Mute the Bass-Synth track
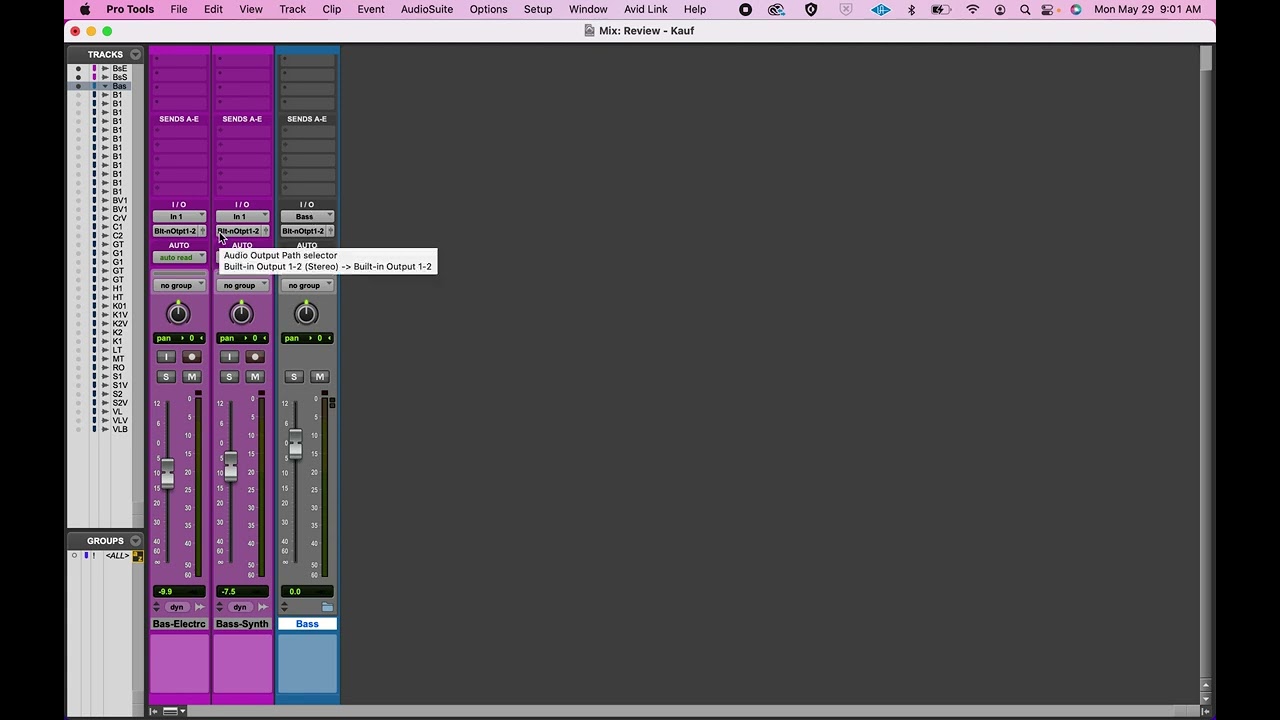This screenshot has width=1280, height=720. pos(255,377)
